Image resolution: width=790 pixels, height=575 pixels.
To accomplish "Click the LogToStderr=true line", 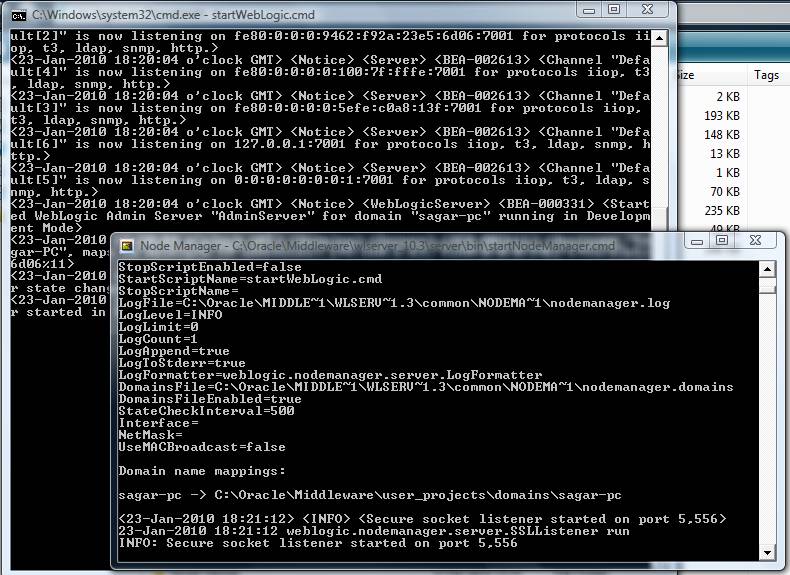I will tap(181, 363).
